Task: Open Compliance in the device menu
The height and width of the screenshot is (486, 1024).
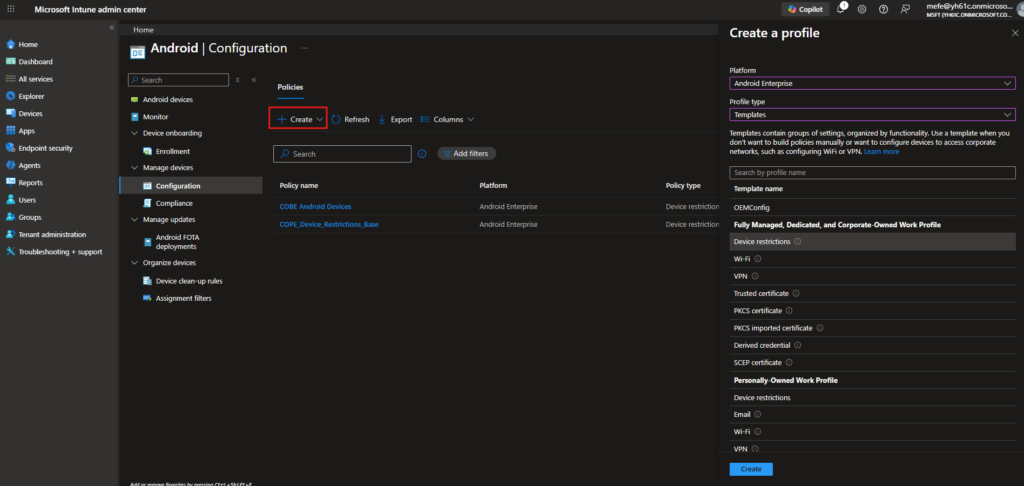Action: pyautogui.click(x=173, y=203)
